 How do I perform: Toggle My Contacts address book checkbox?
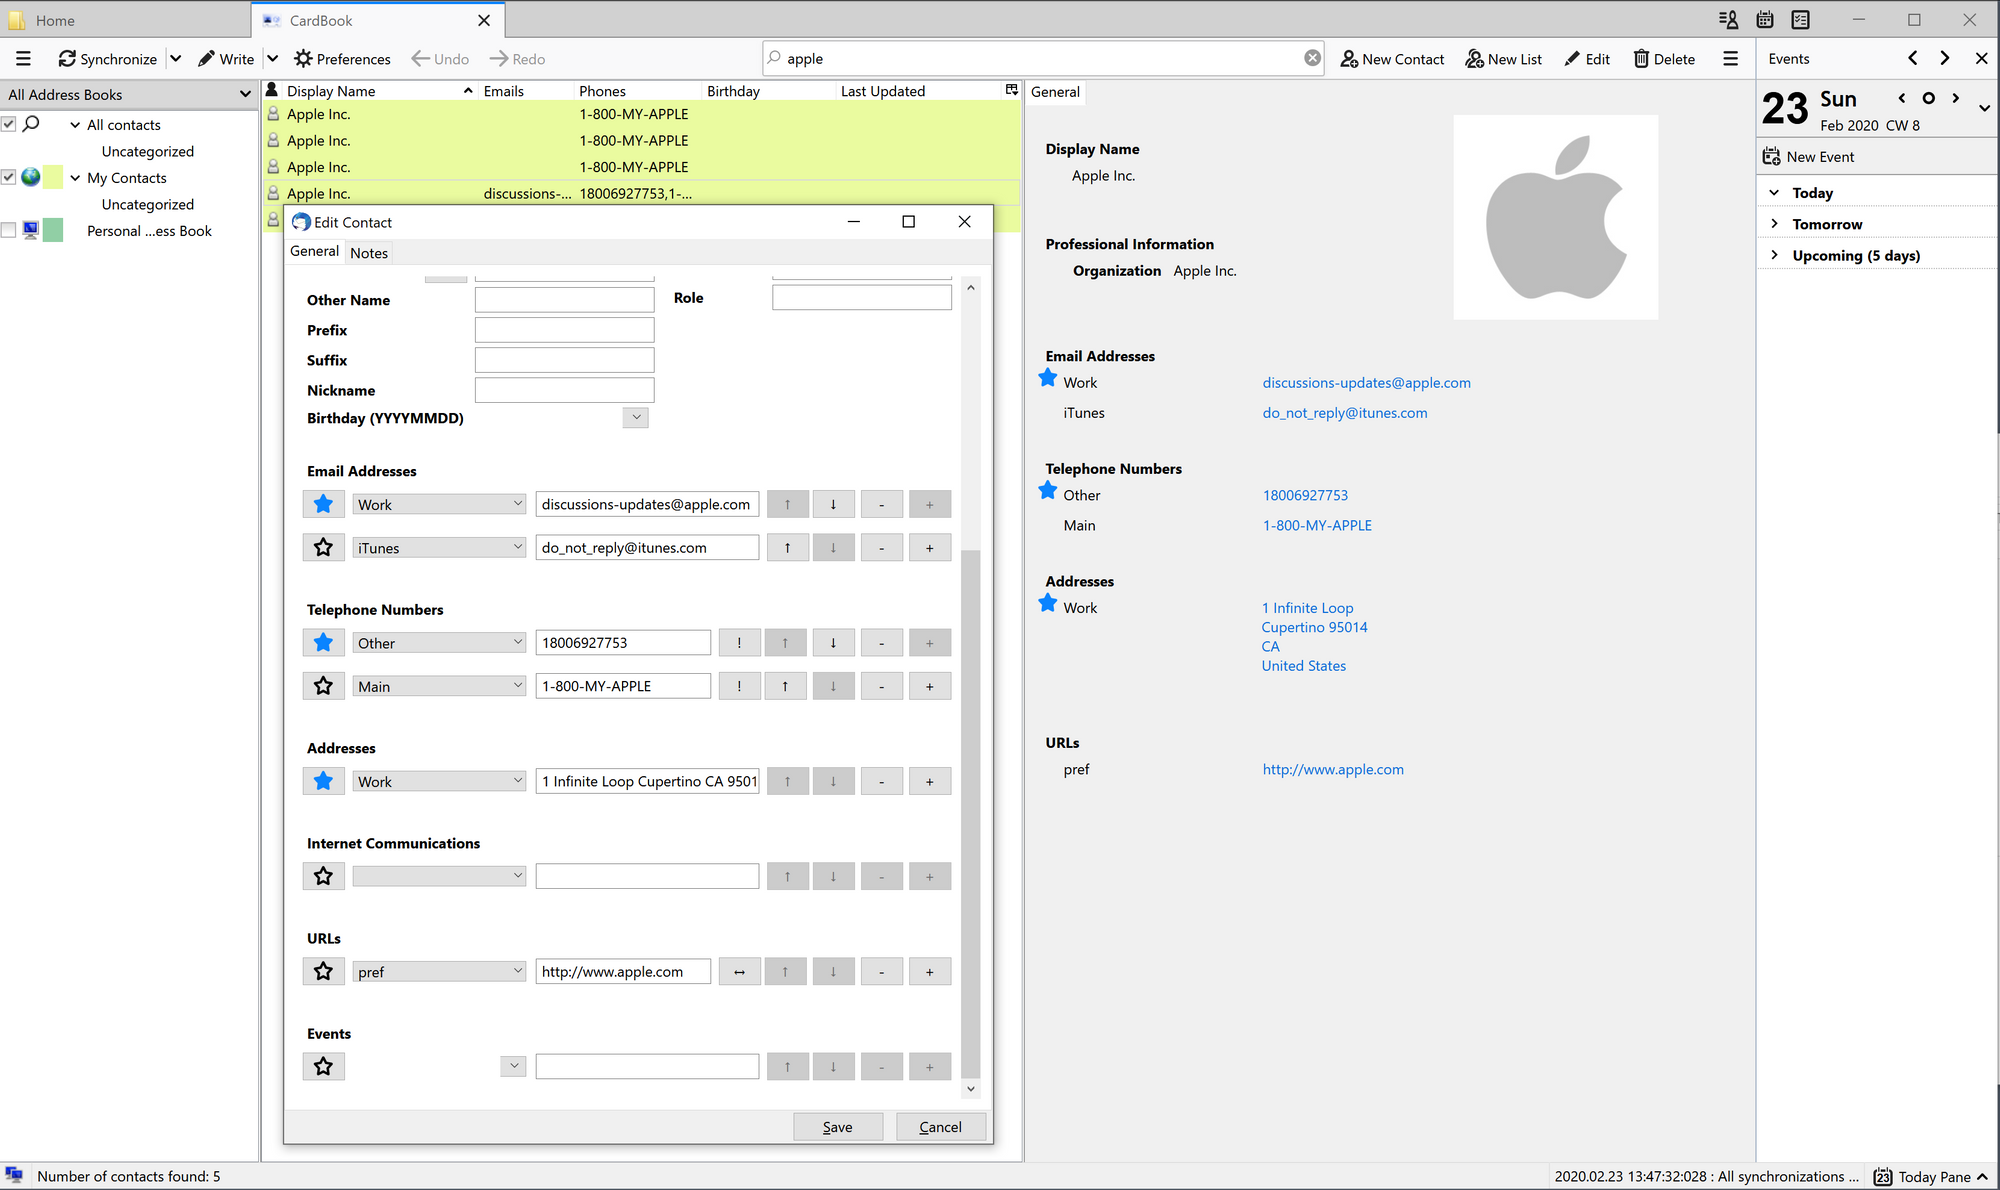click(x=9, y=177)
